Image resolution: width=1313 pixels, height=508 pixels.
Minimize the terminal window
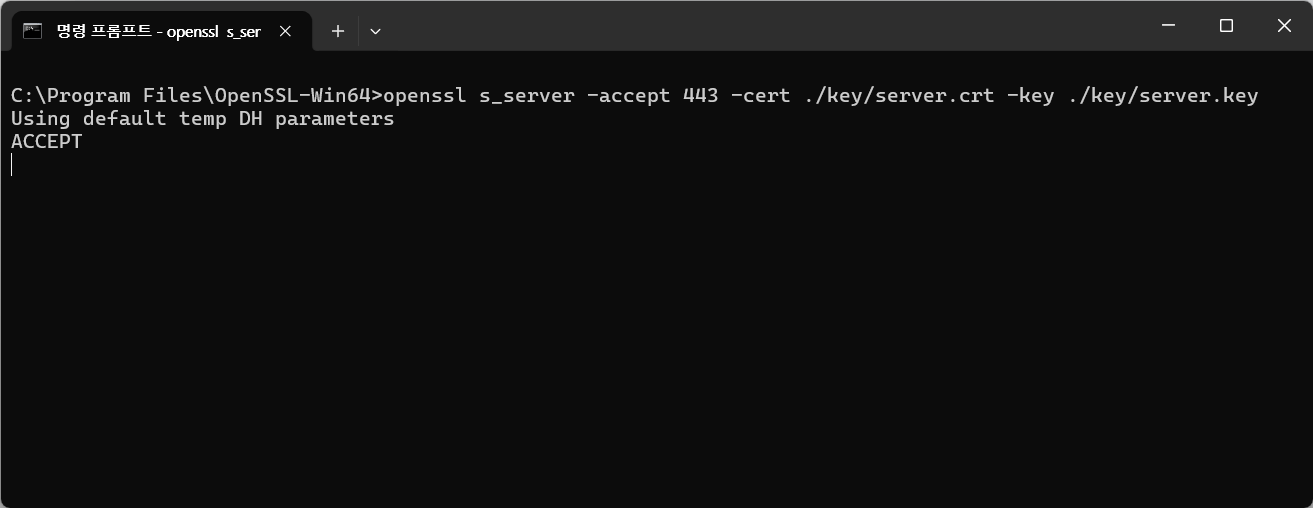[1168, 26]
